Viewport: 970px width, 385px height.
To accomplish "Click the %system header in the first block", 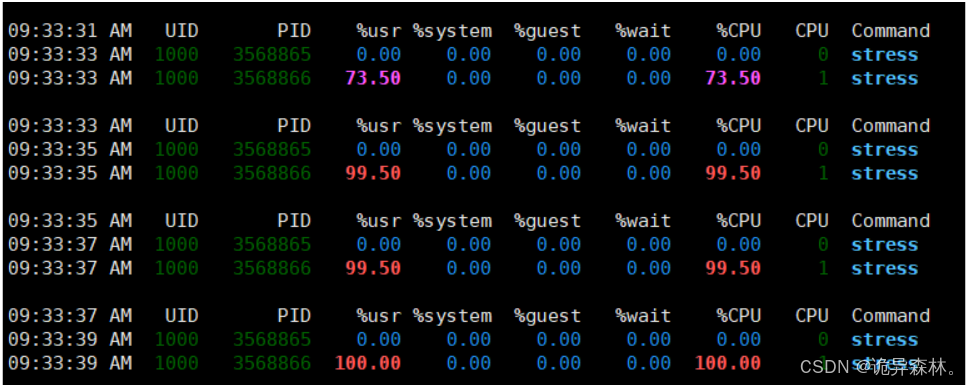I will [x=452, y=31].
